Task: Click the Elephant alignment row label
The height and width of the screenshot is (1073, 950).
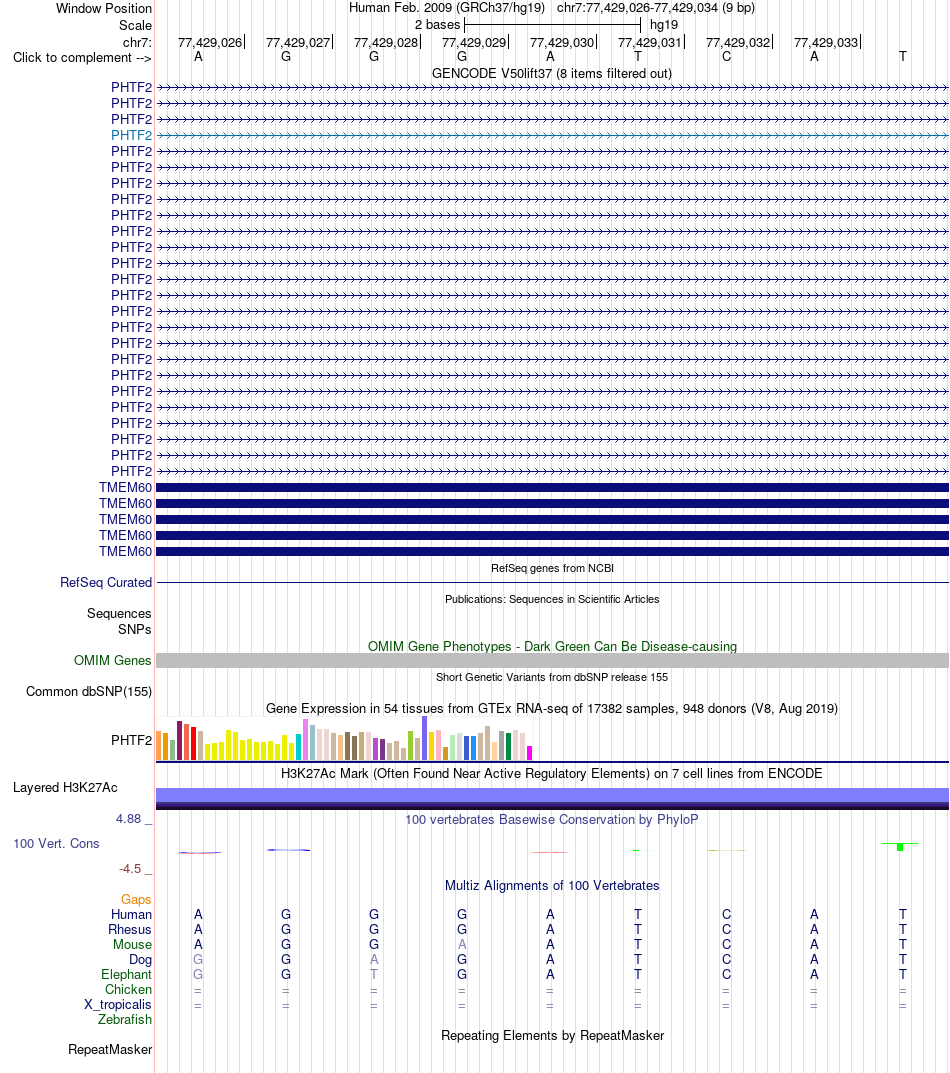Action: 126,975
